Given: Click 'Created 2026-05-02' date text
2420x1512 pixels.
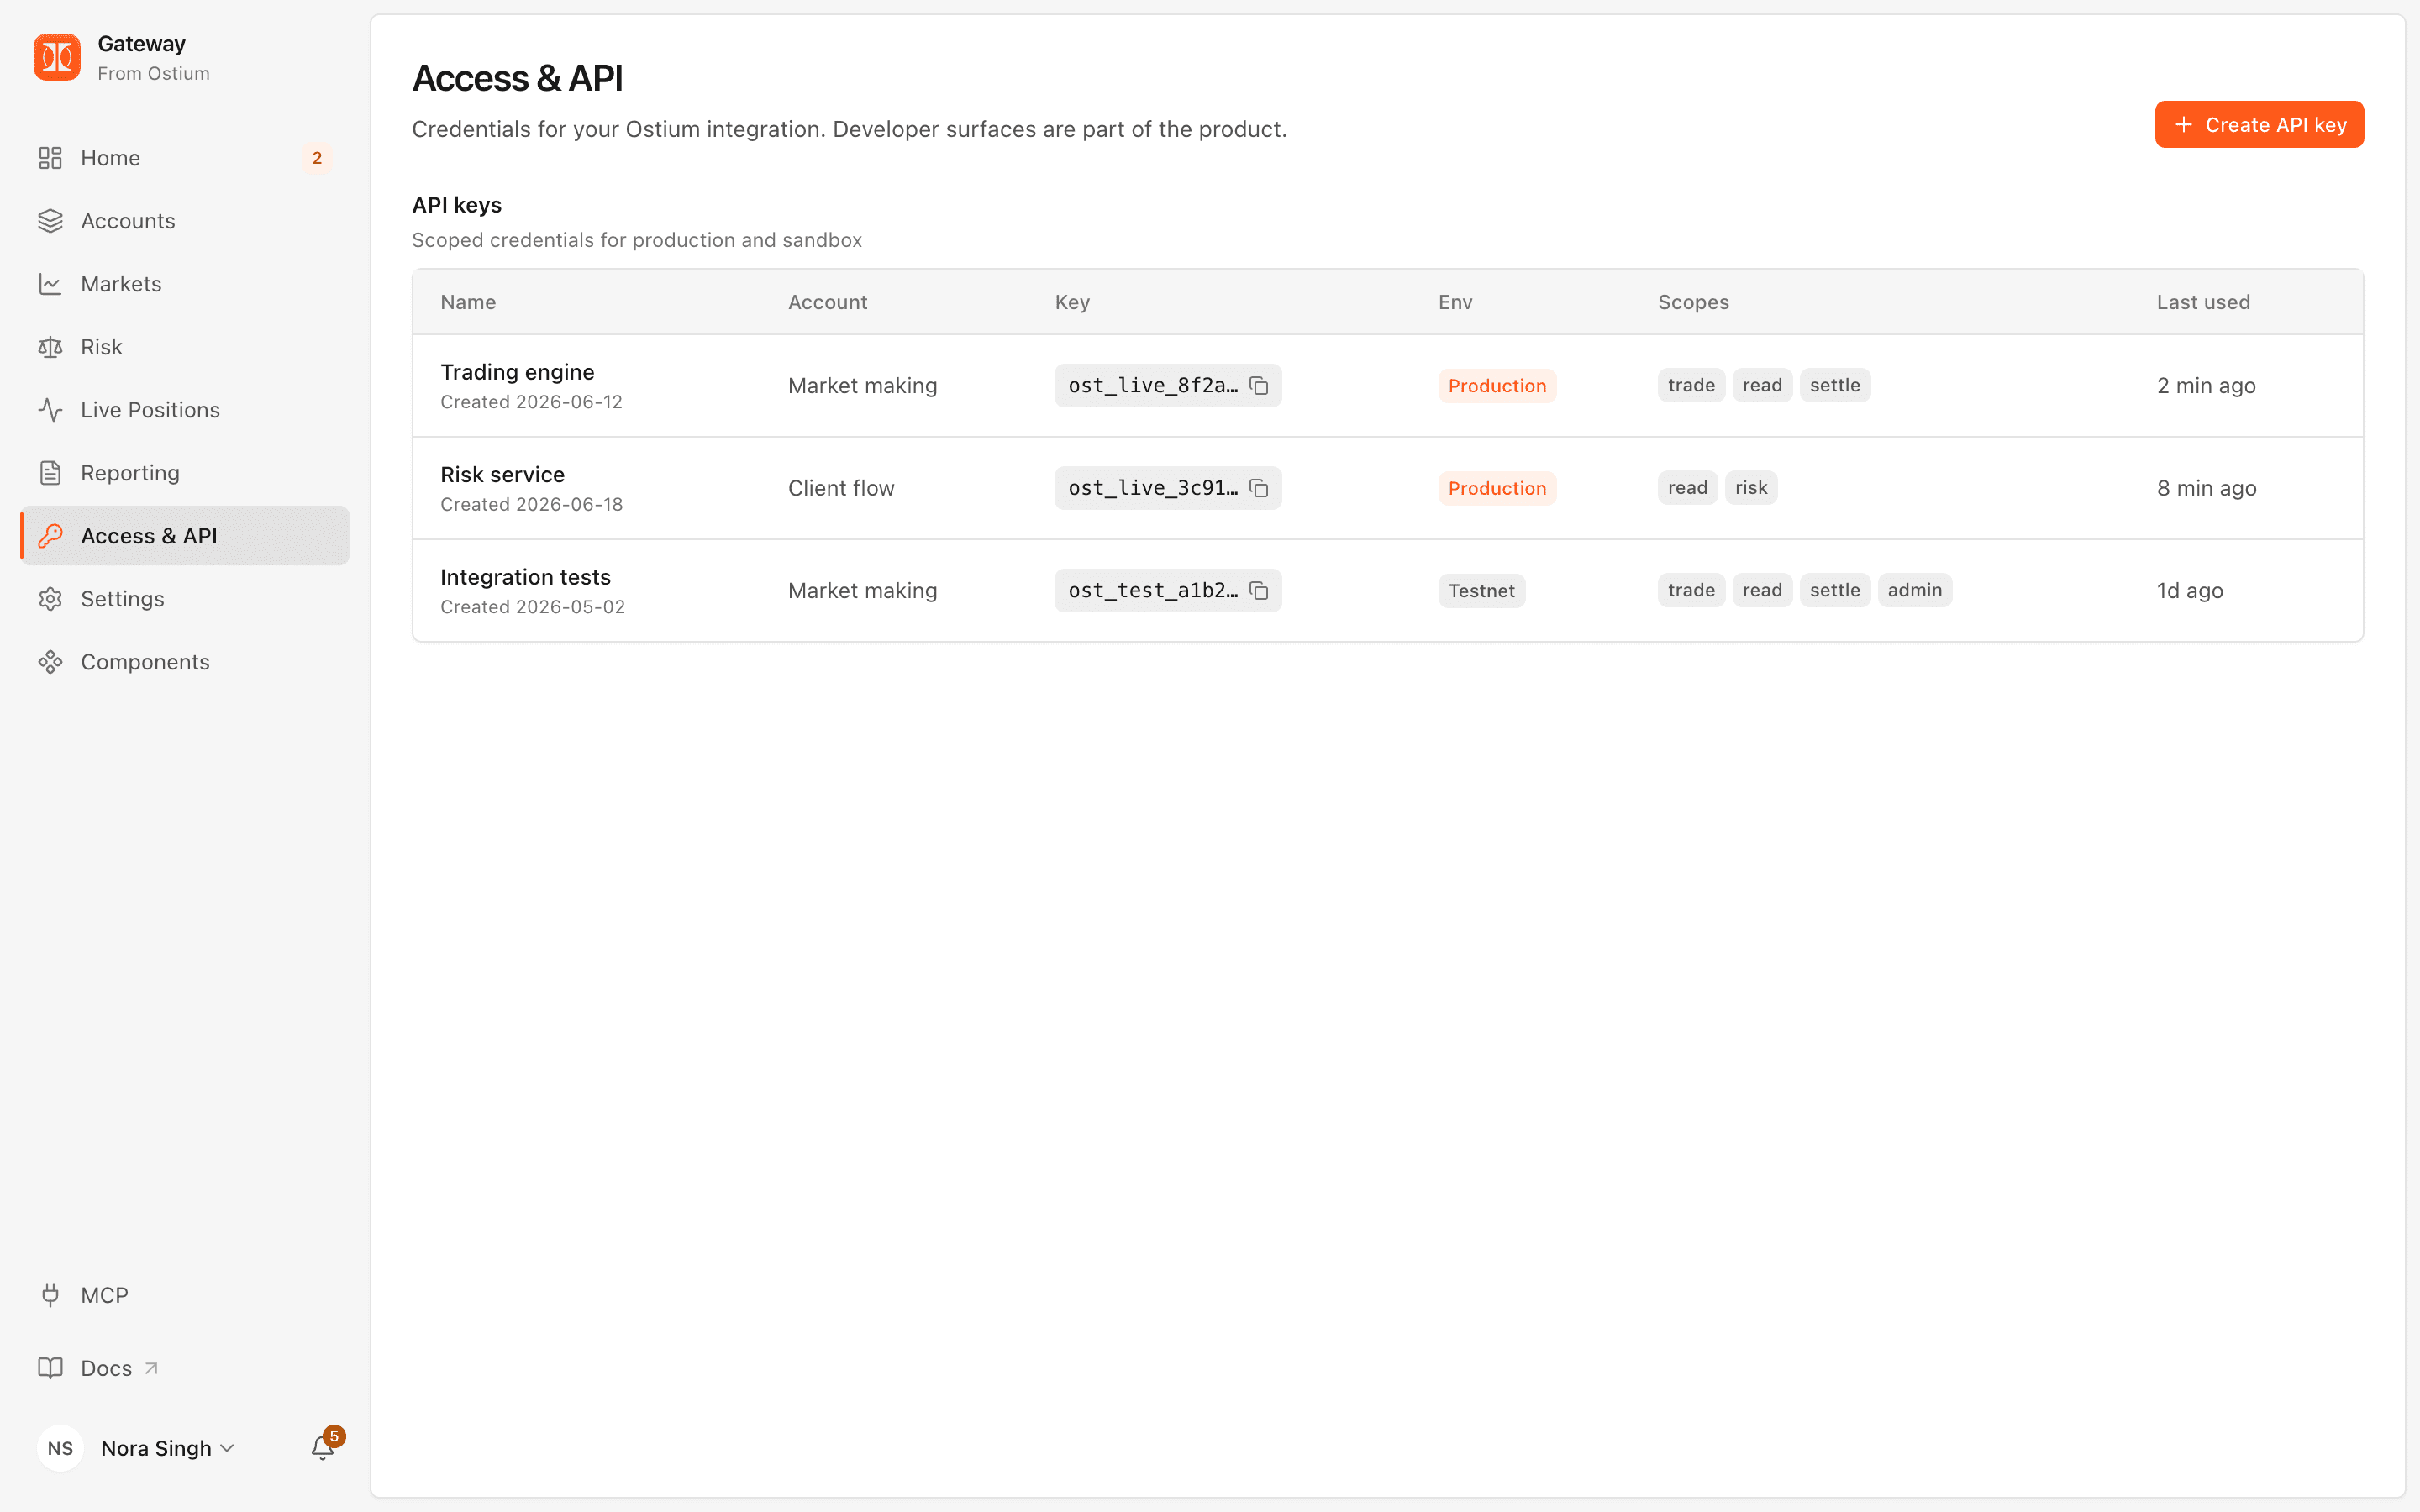Looking at the screenshot, I should (532, 607).
